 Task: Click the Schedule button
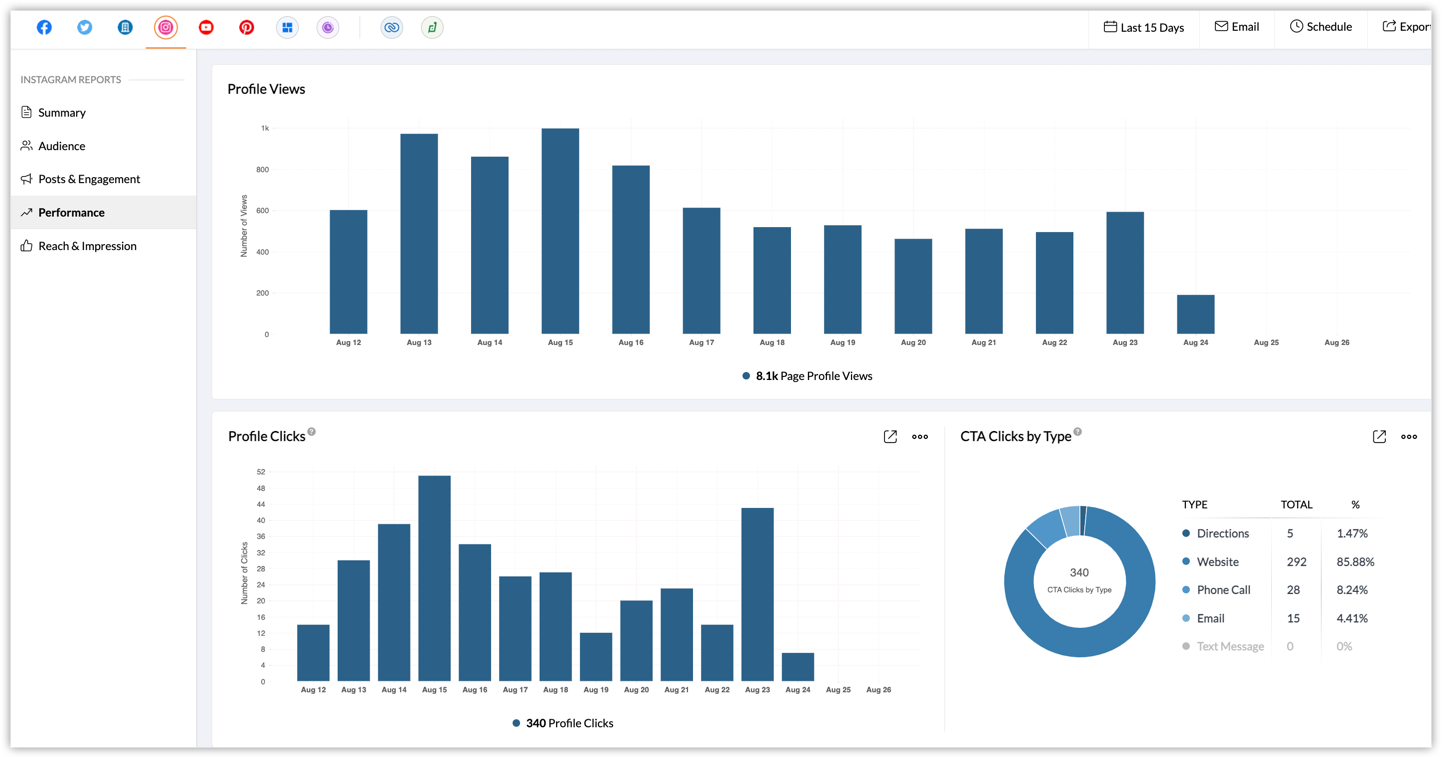[x=1320, y=27]
